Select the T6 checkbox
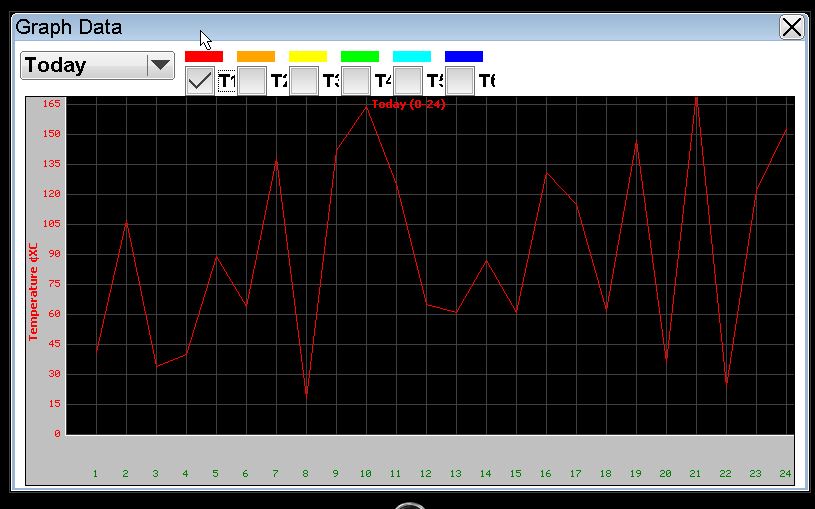The height and width of the screenshot is (509, 815). (460, 81)
